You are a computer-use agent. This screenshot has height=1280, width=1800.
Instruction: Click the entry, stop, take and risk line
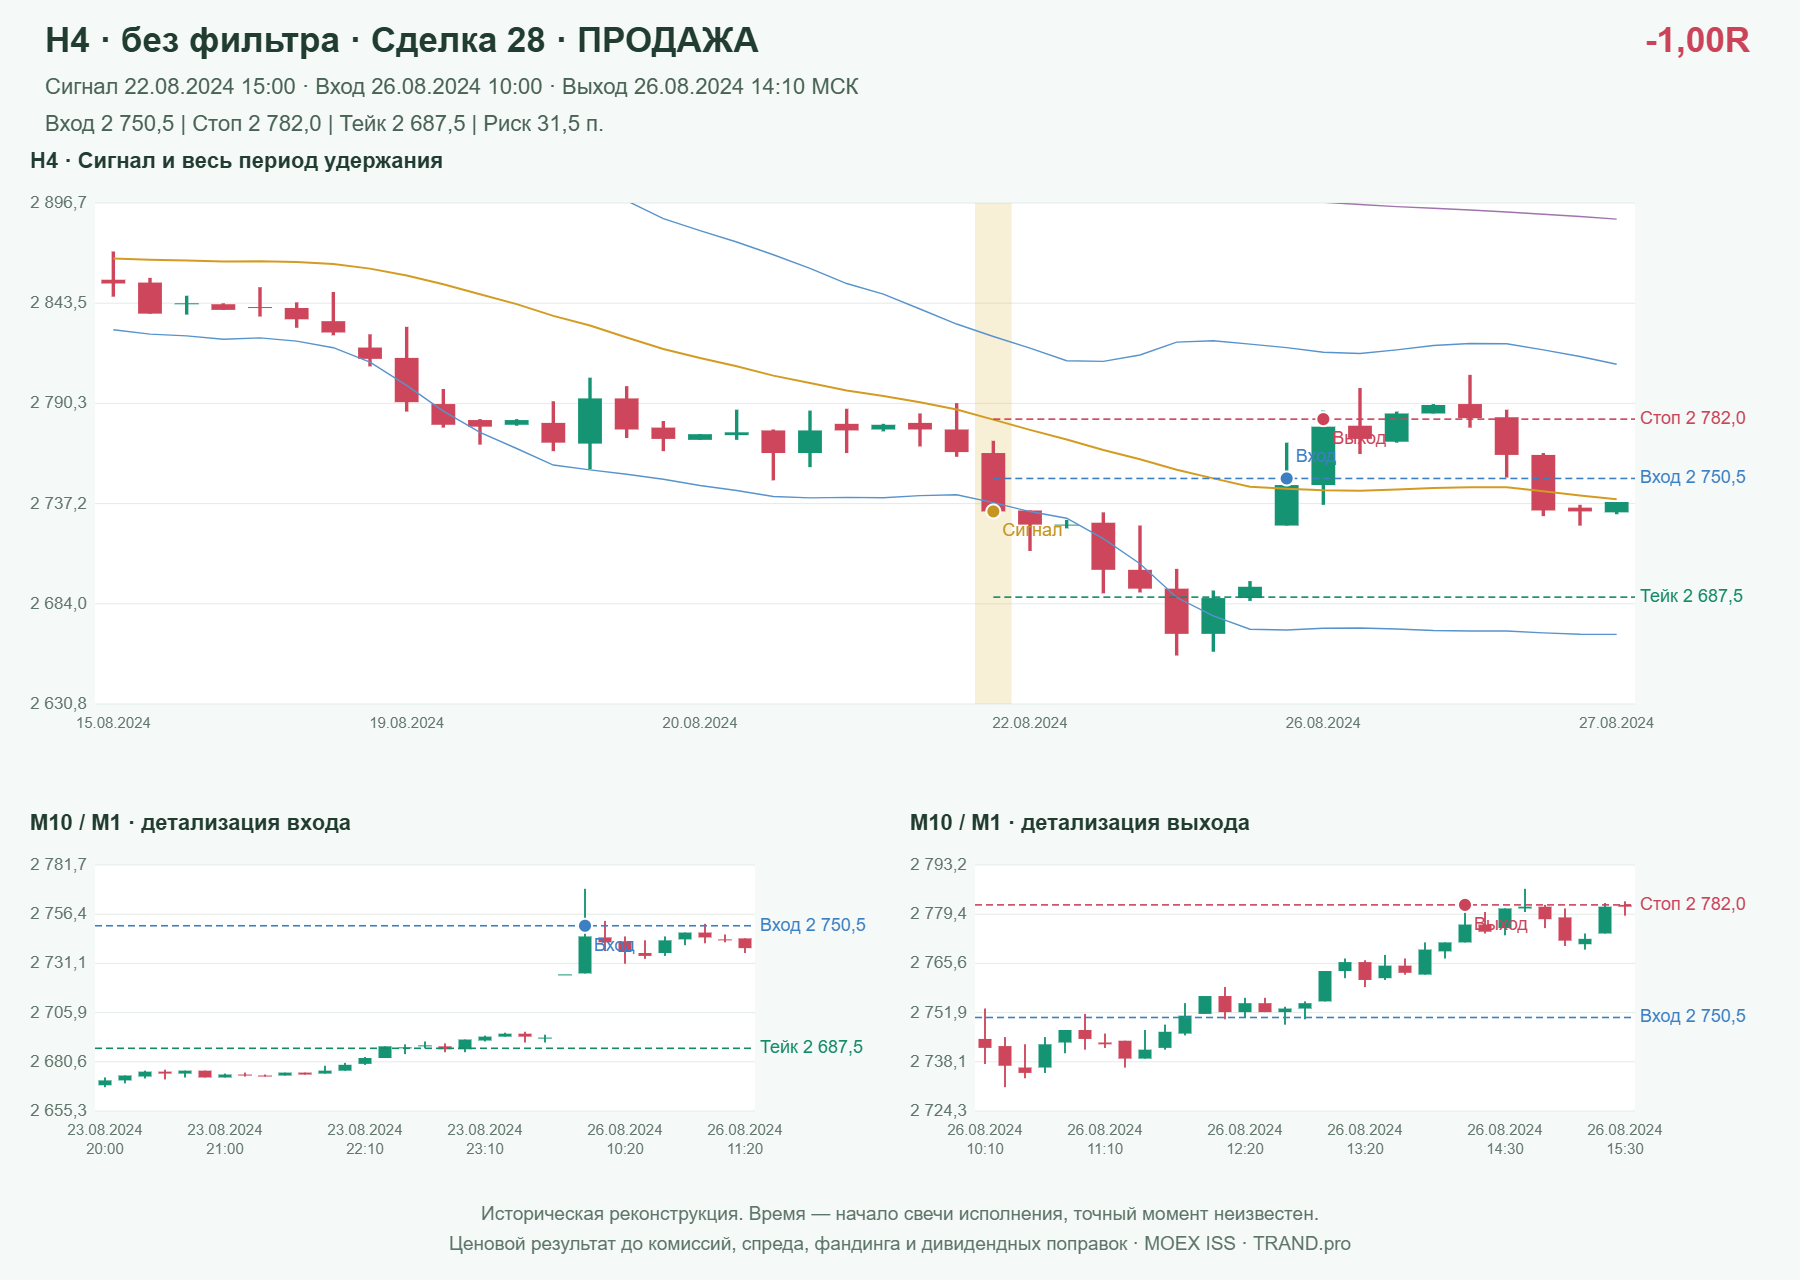click(324, 124)
